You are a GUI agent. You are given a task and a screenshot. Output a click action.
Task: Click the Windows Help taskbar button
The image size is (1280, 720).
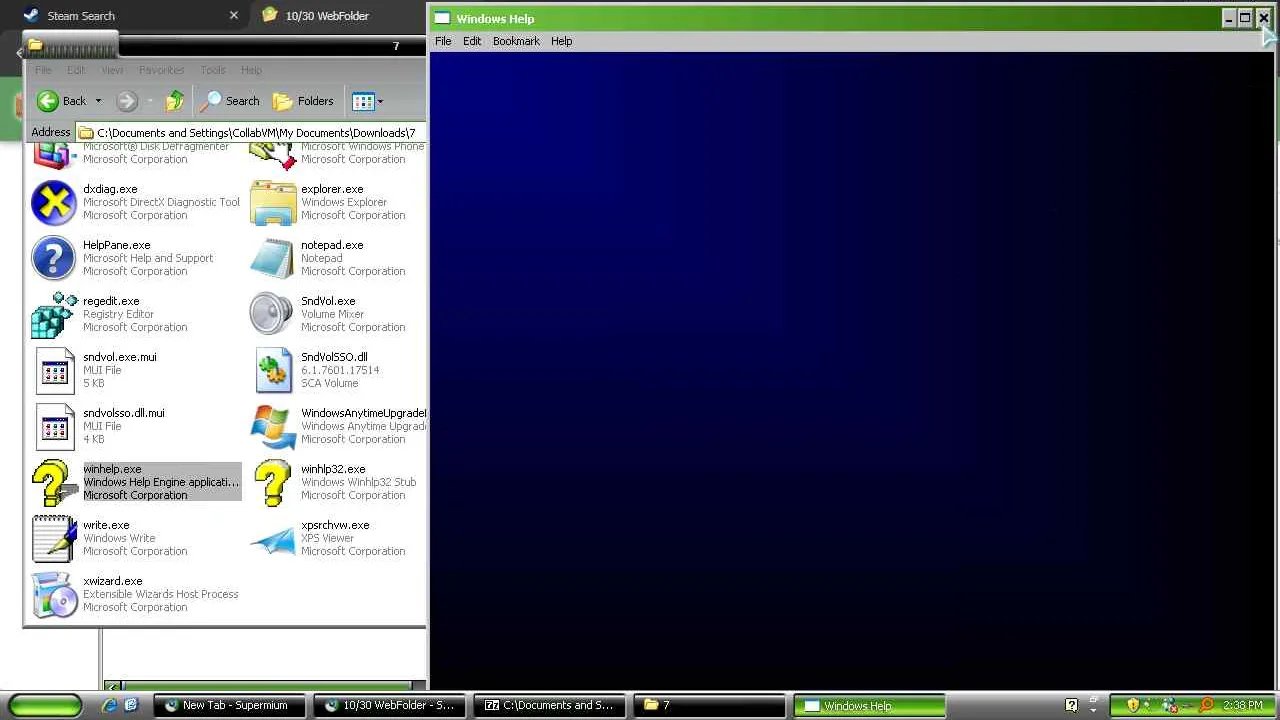(x=869, y=705)
